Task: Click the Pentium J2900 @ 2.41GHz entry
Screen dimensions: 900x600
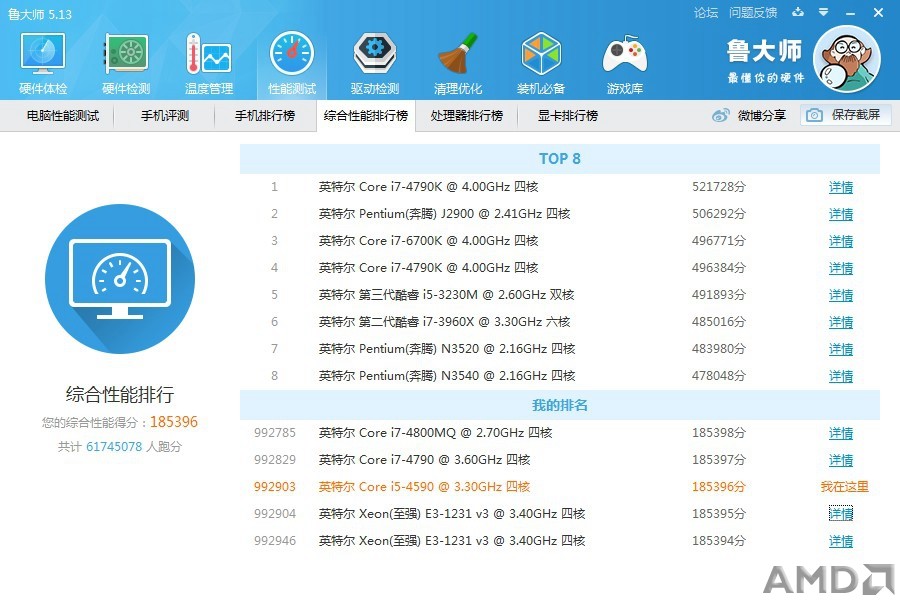Action: coord(444,214)
